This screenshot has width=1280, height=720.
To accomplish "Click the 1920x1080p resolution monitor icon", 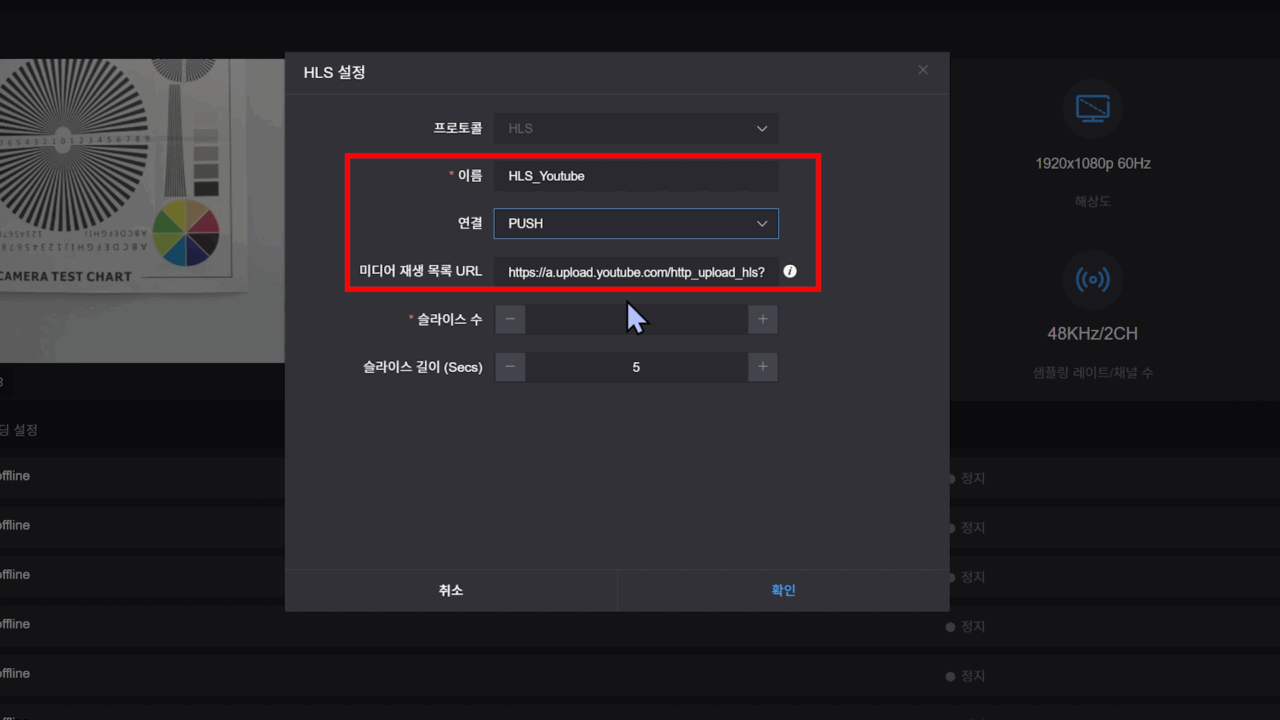I will pyautogui.click(x=1092, y=108).
